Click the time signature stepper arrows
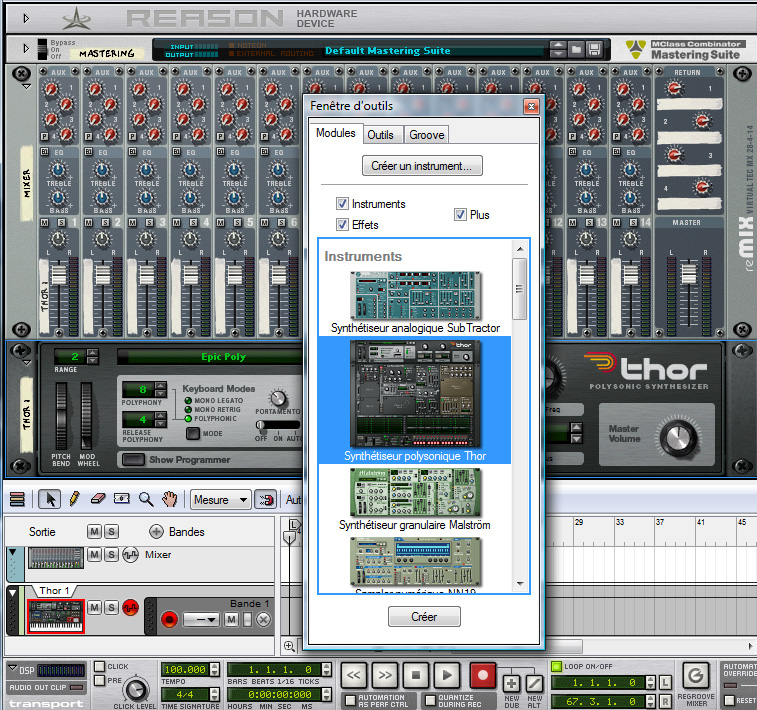This screenshot has width=757, height=710. (x=215, y=694)
